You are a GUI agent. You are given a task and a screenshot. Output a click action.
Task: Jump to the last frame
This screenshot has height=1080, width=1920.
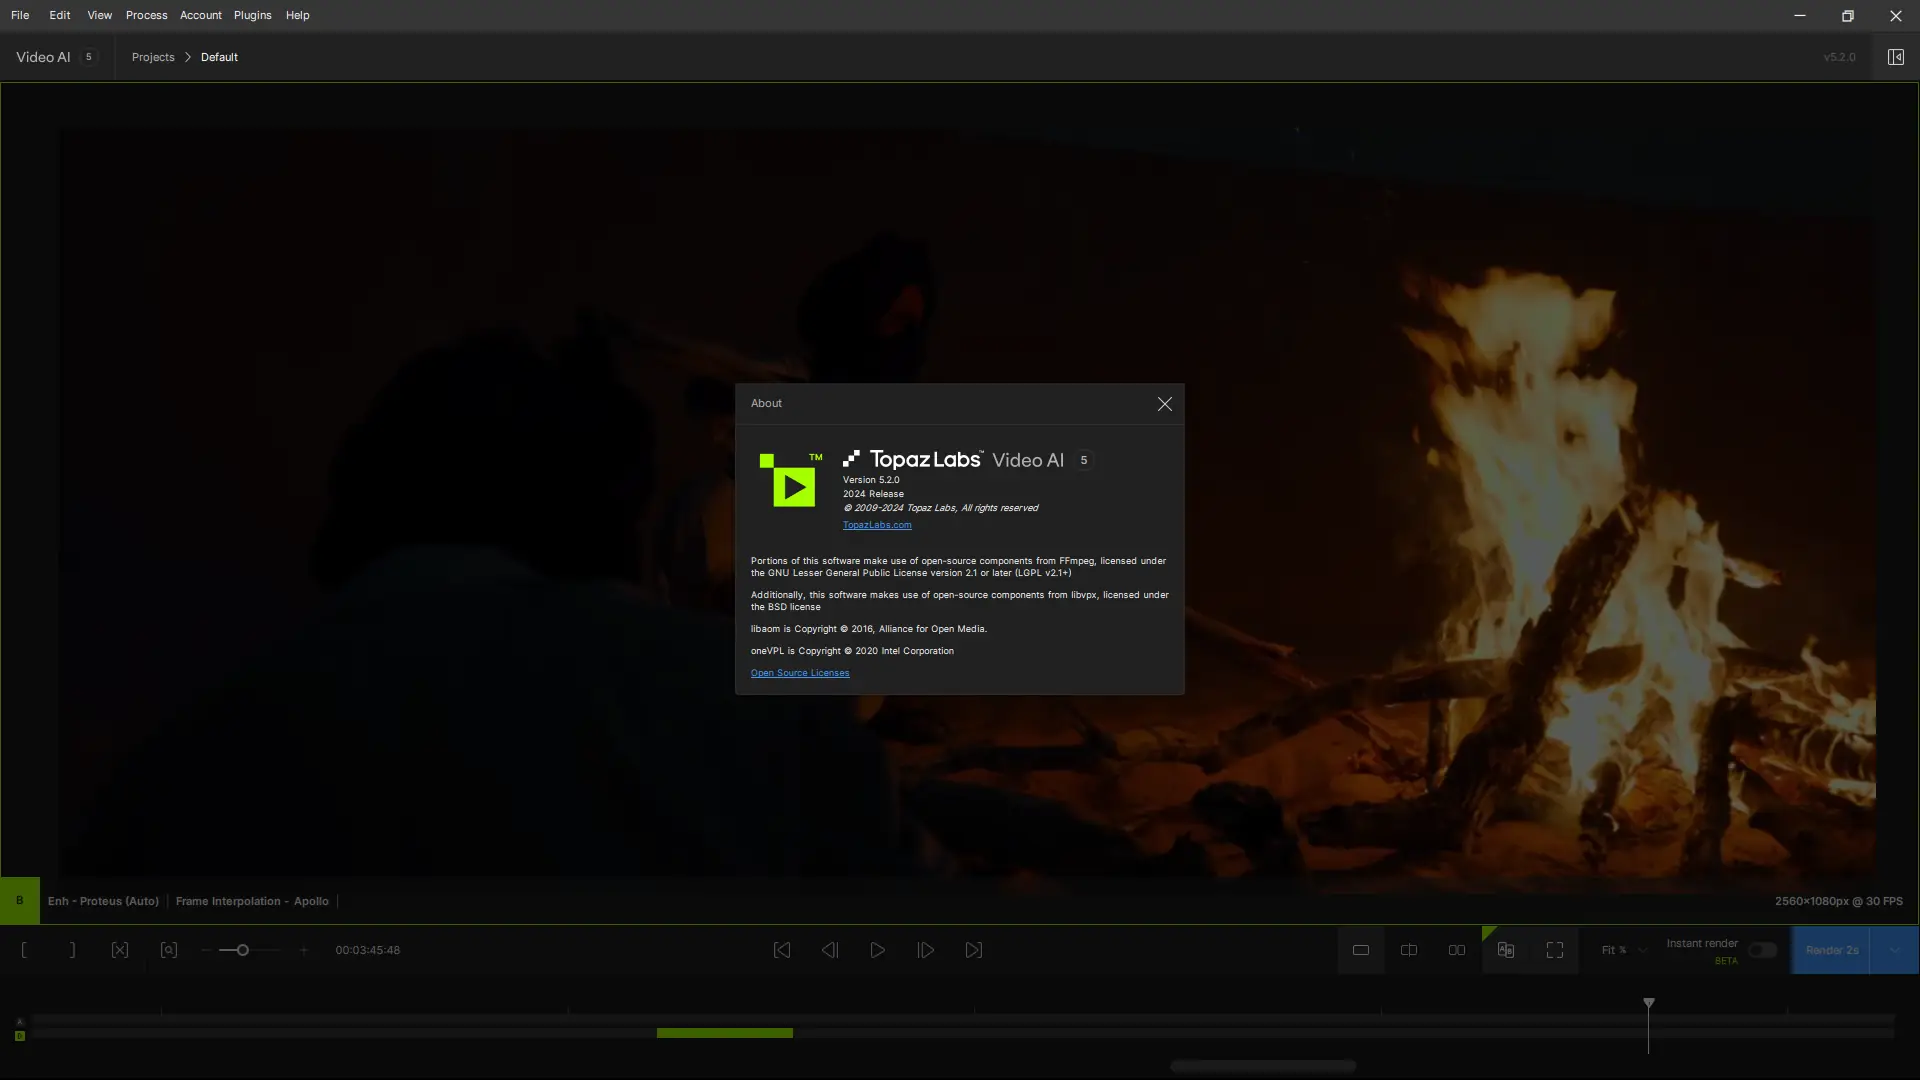[973, 950]
